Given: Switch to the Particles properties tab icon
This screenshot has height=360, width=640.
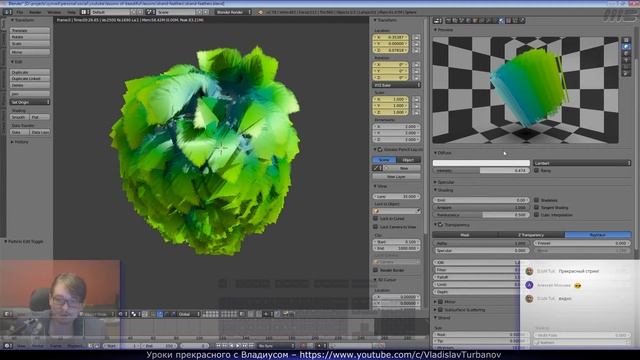Looking at the screenshot, I should pos(515,20).
